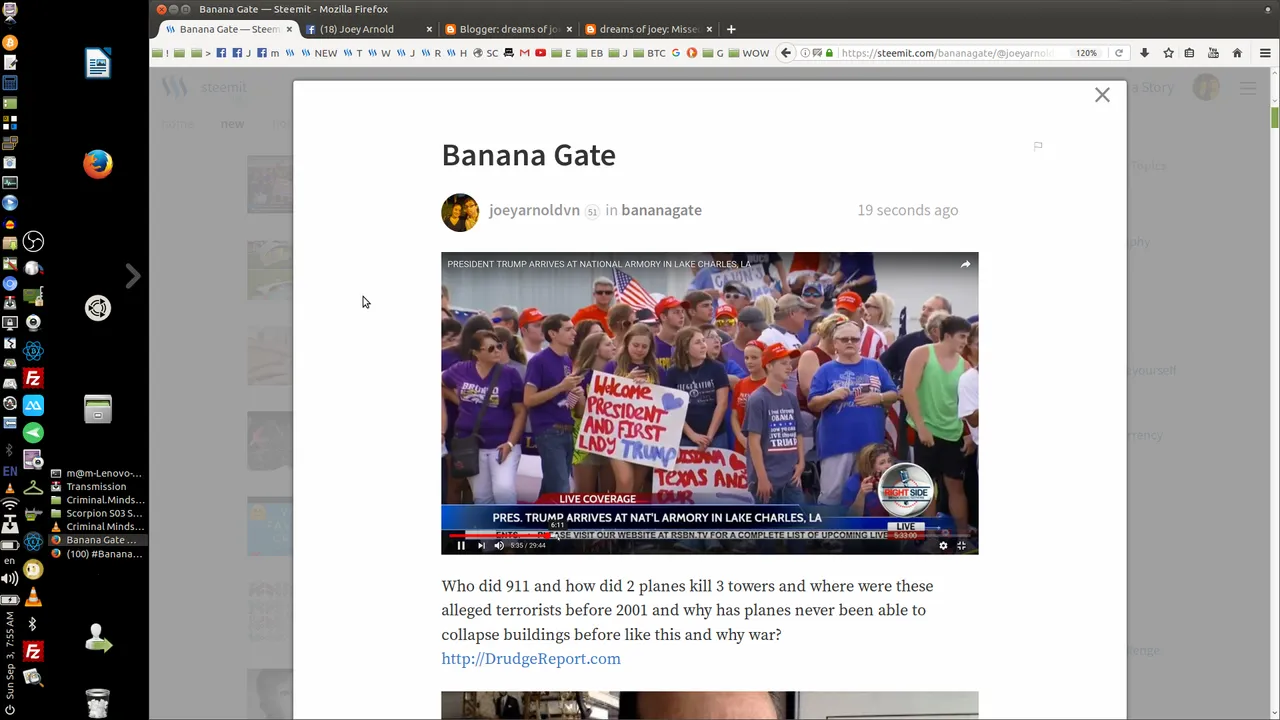Click the 19 seconds ago timestamp
Image resolution: width=1280 pixels, height=720 pixels.
tap(907, 210)
